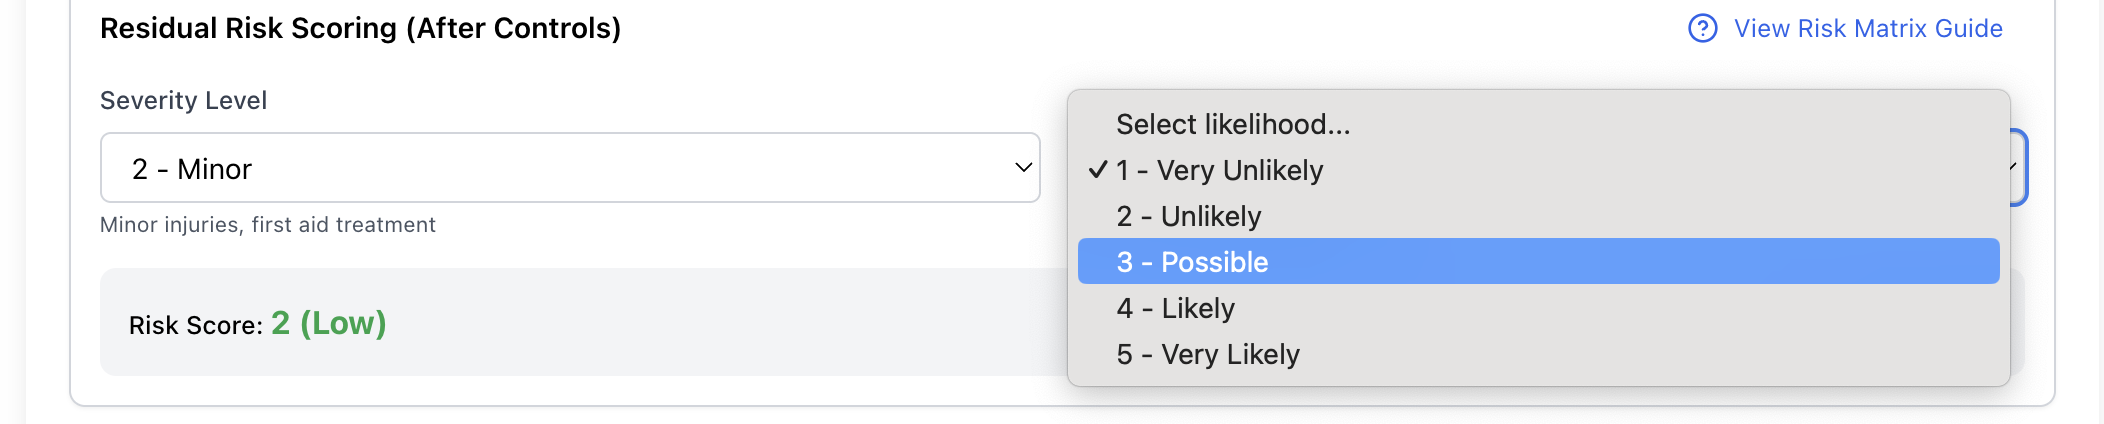The height and width of the screenshot is (424, 2104).
Task: Select the highlighted '3 - Possible' option
Action: point(1192,262)
